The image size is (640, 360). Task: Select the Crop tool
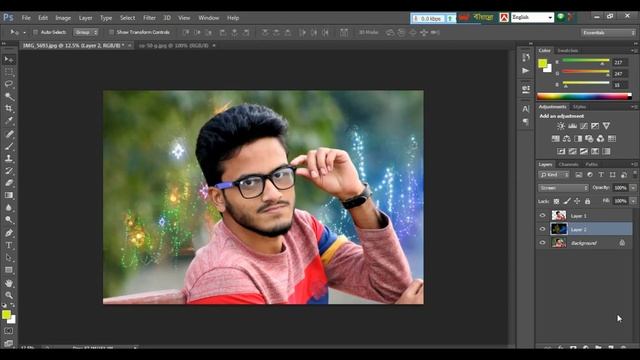9,109
